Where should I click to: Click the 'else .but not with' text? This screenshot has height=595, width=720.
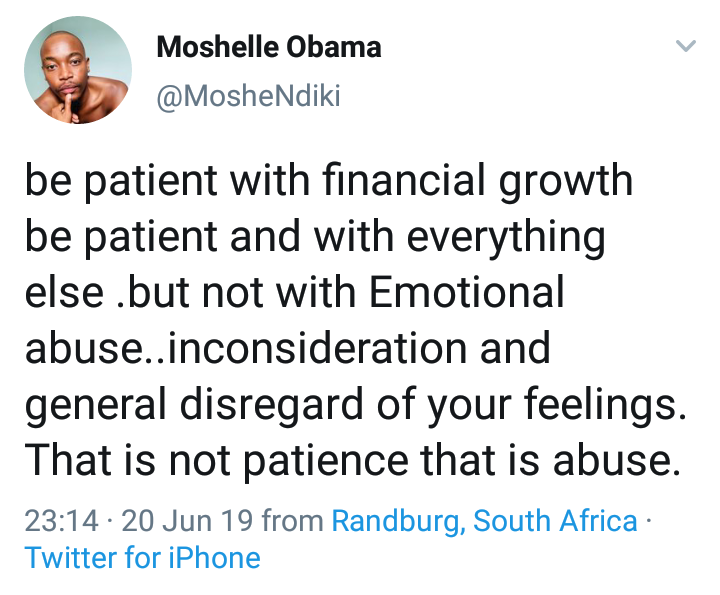pyautogui.click(x=191, y=292)
